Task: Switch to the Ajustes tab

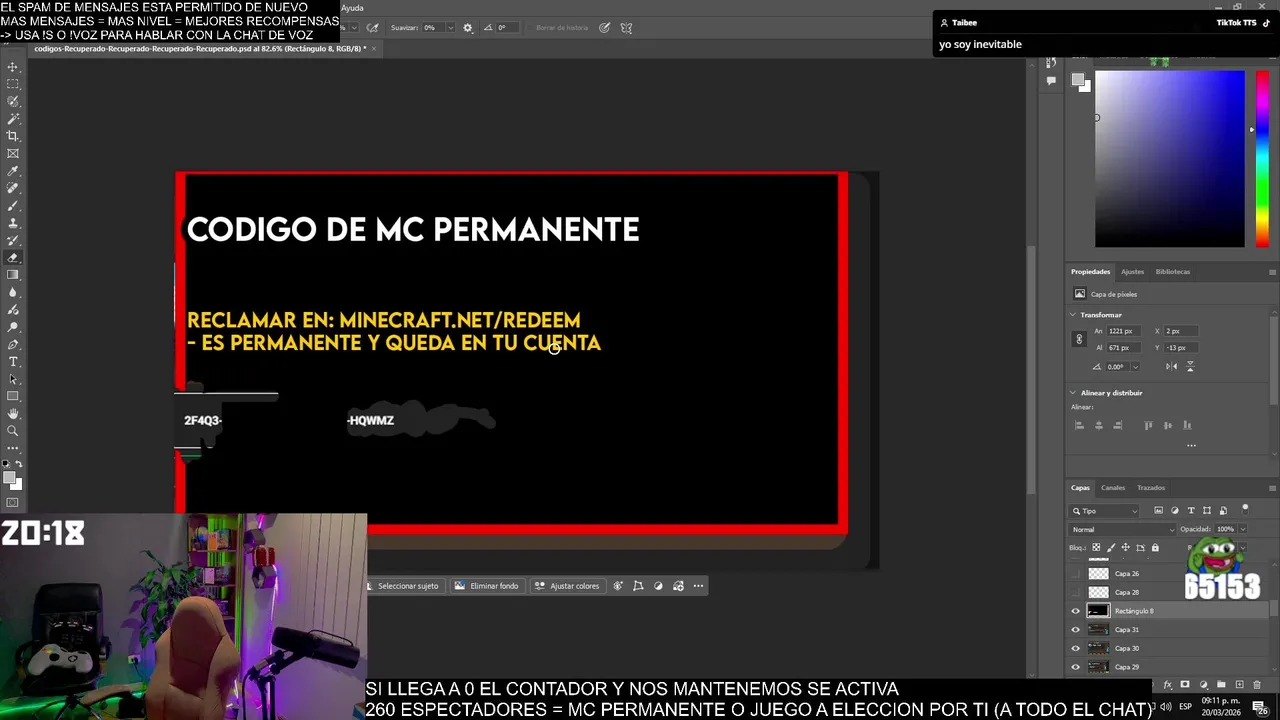Action: (x=1132, y=272)
